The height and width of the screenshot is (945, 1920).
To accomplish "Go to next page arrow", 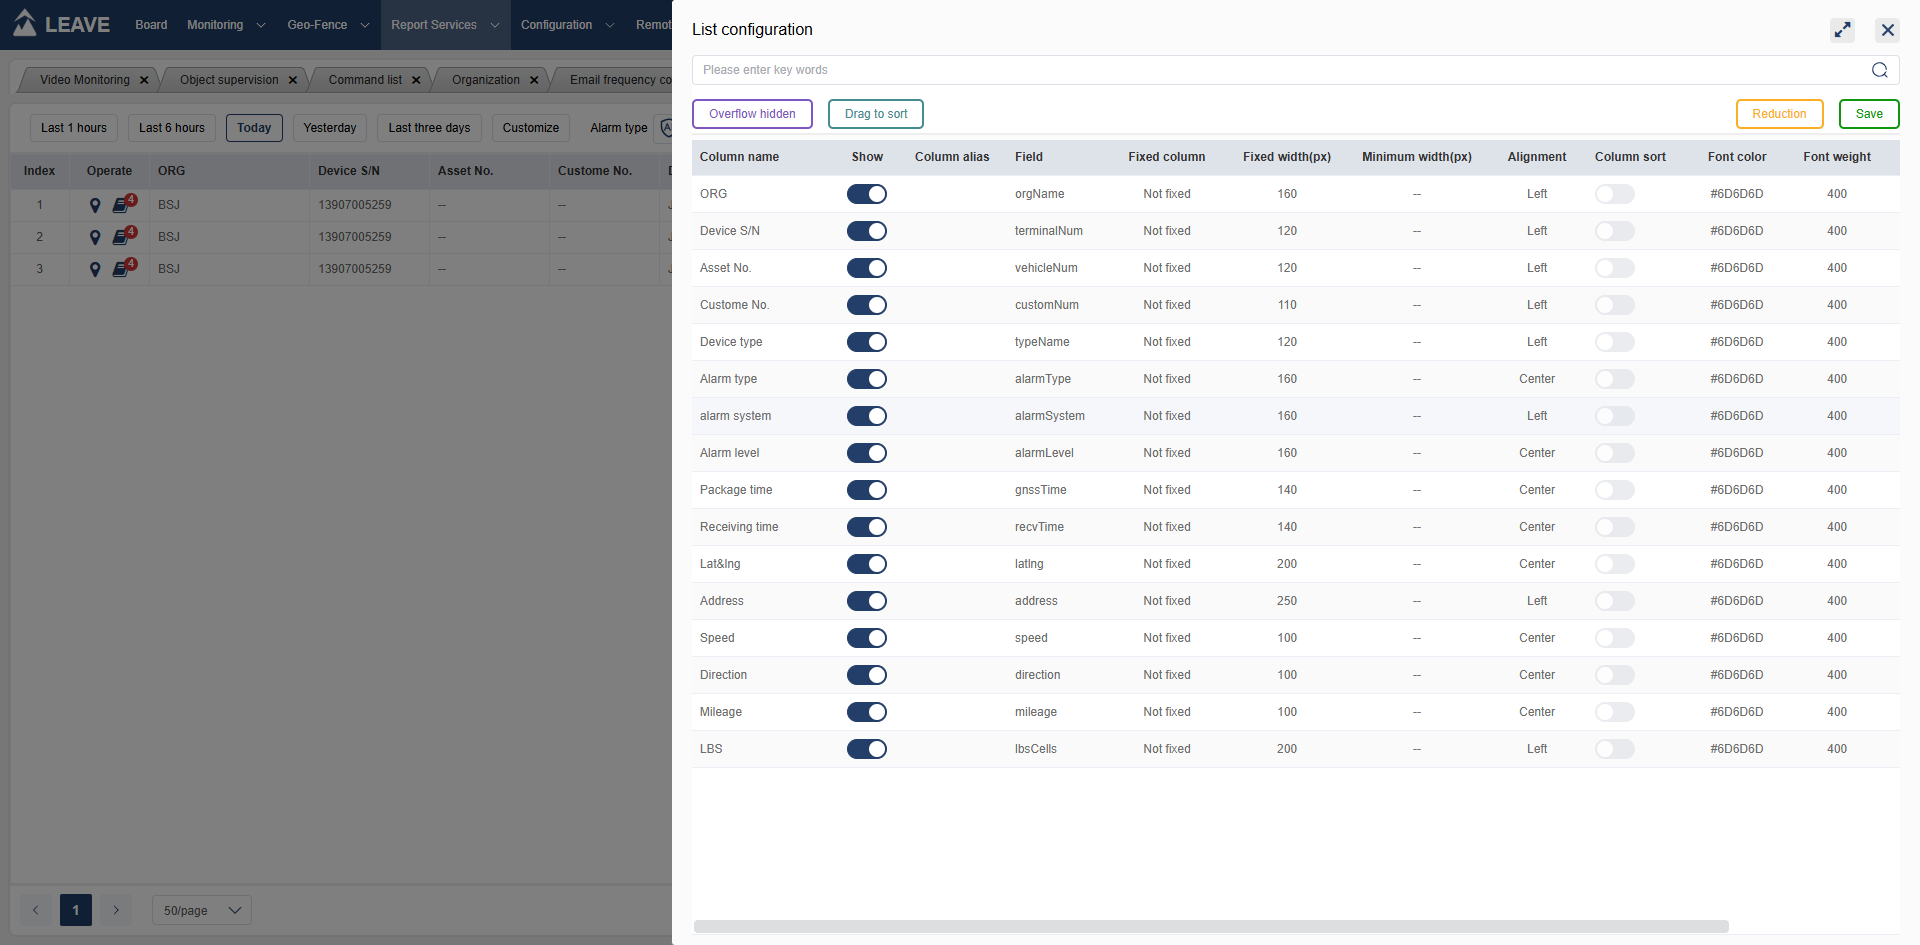I will coord(116,910).
